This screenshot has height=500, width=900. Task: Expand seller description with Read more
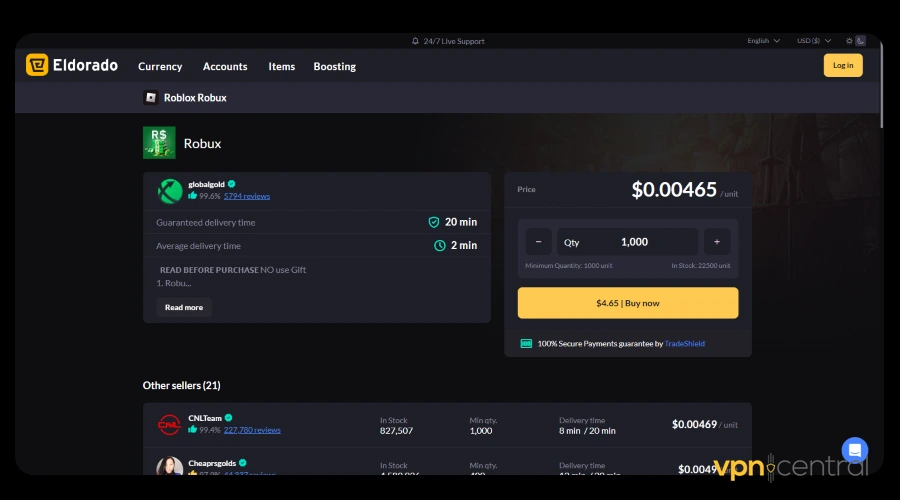tap(184, 307)
